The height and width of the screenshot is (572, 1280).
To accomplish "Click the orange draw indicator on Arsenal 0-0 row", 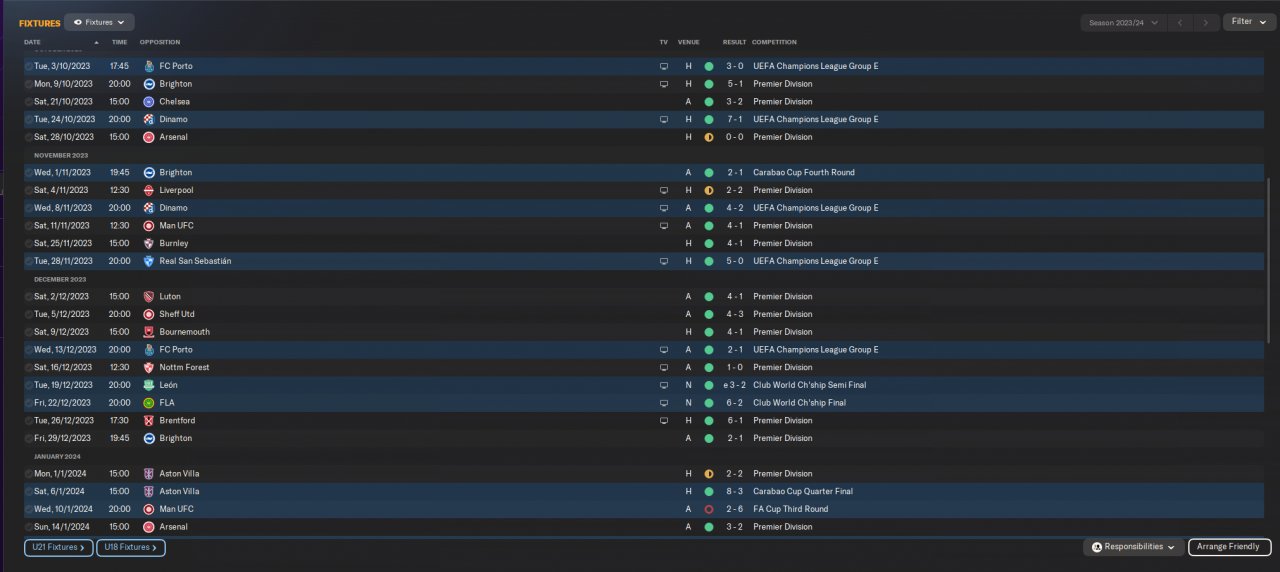I will pyautogui.click(x=709, y=137).
